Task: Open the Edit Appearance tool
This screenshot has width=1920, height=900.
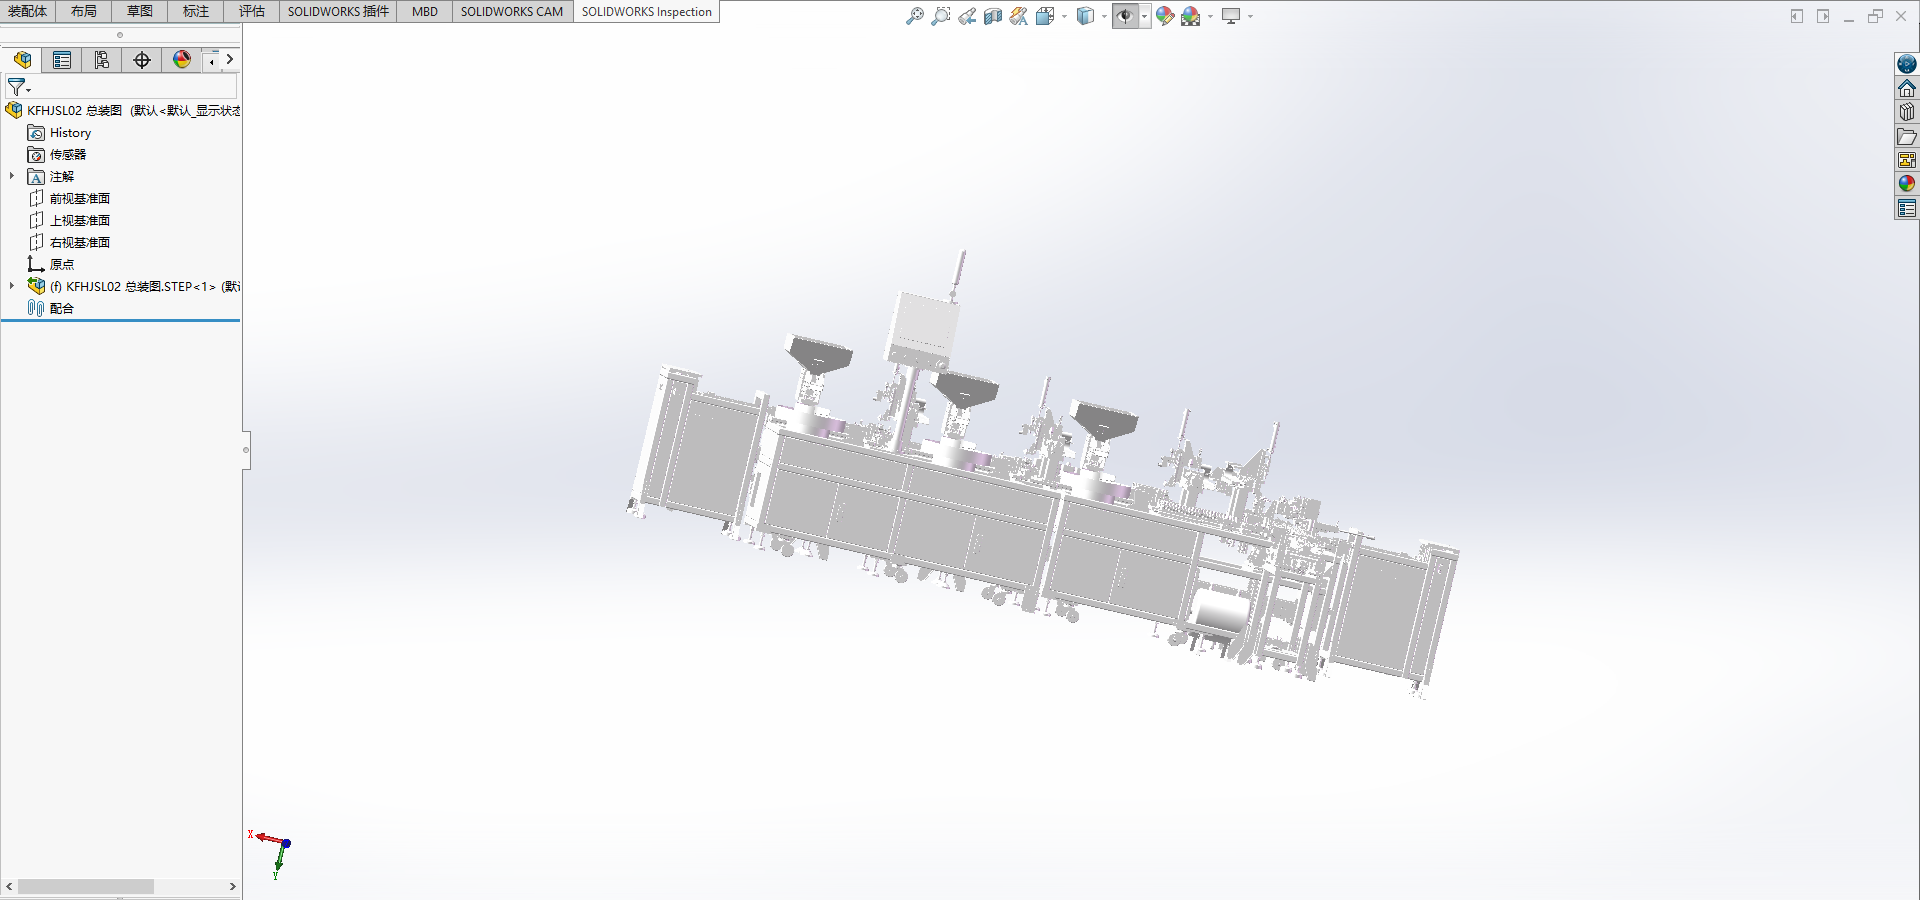Action: (x=1164, y=16)
